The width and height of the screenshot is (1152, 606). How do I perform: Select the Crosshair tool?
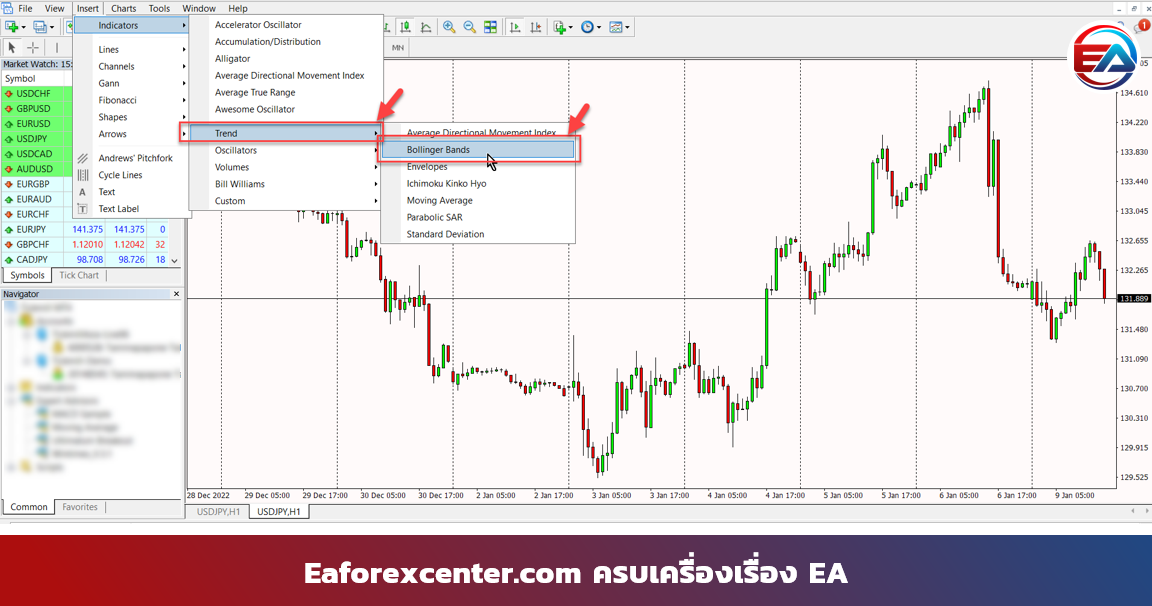33,47
